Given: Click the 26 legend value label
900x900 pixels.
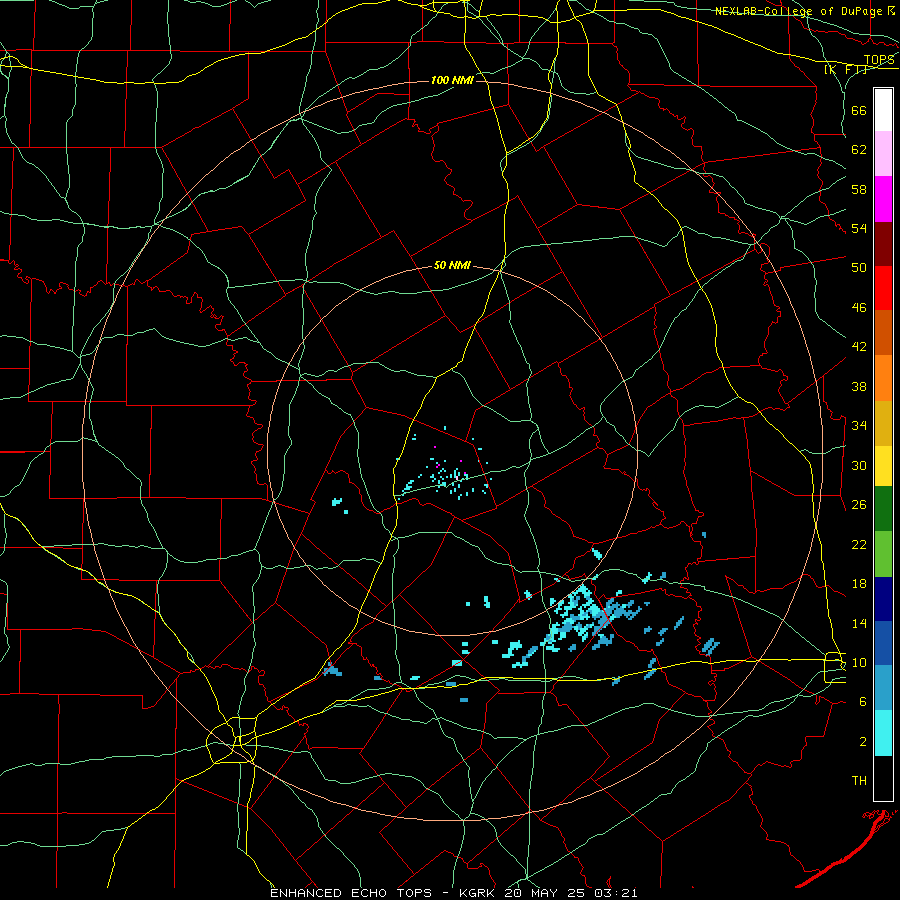Looking at the screenshot, I should tap(859, 505).
